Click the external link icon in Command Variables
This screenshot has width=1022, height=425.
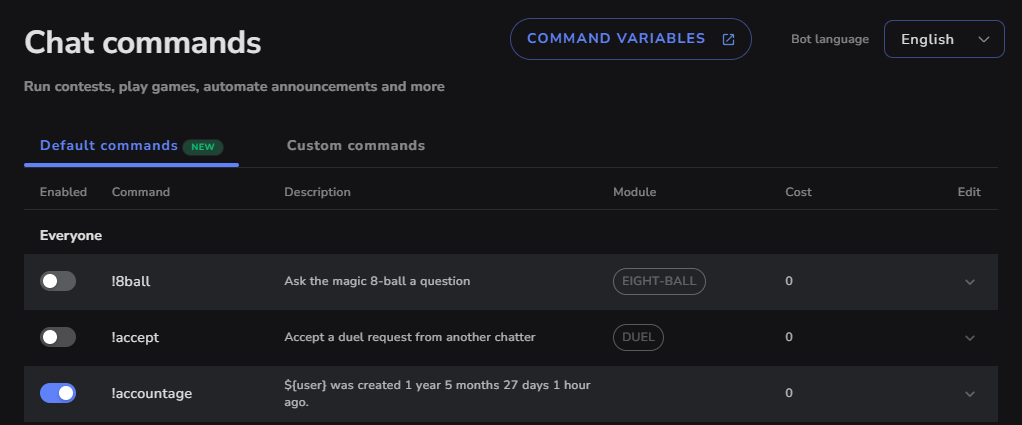[728, 39]
